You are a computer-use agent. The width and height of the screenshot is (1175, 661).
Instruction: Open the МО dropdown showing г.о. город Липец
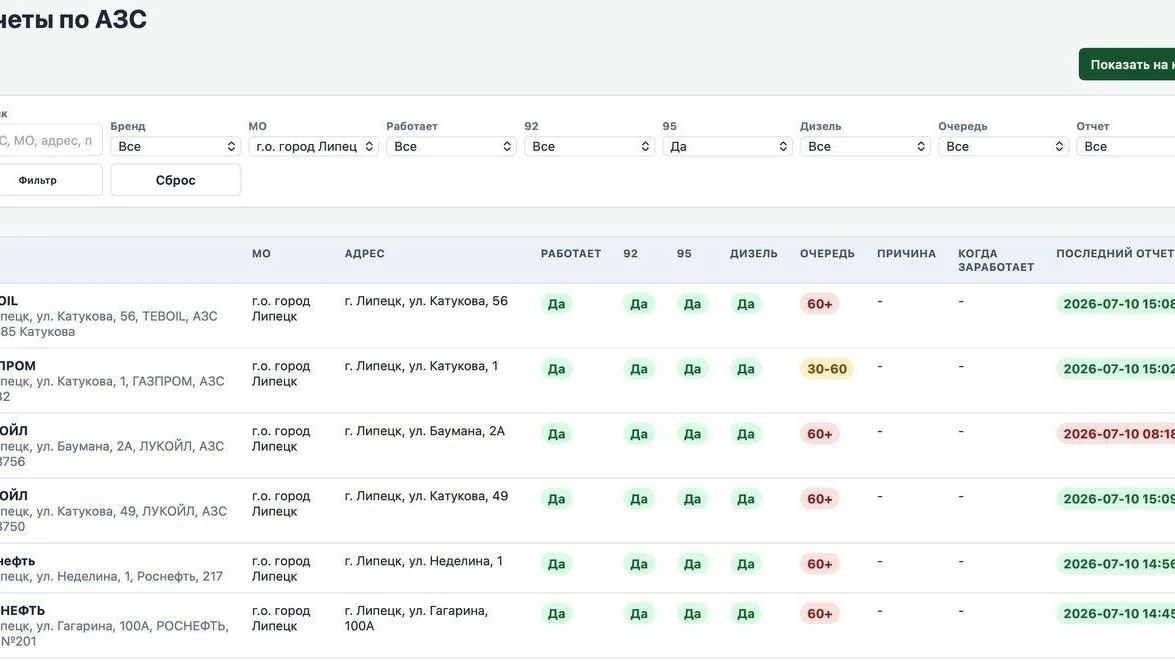pos(313,146)
